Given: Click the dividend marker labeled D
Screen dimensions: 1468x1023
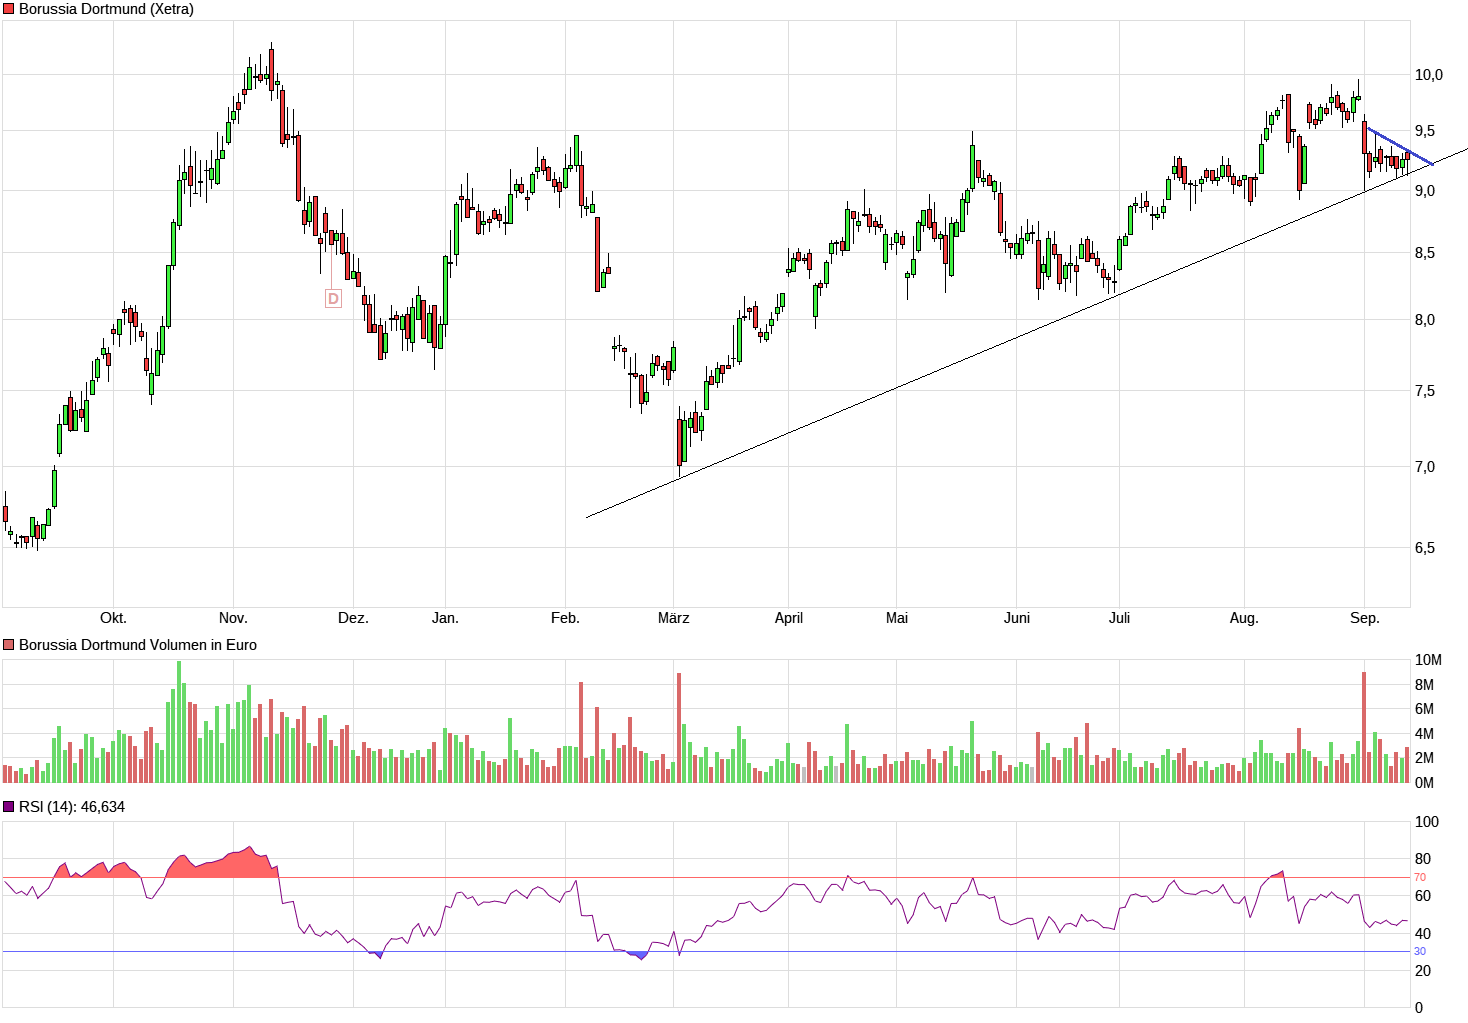Looking at the screenshot, I should 333,298.
